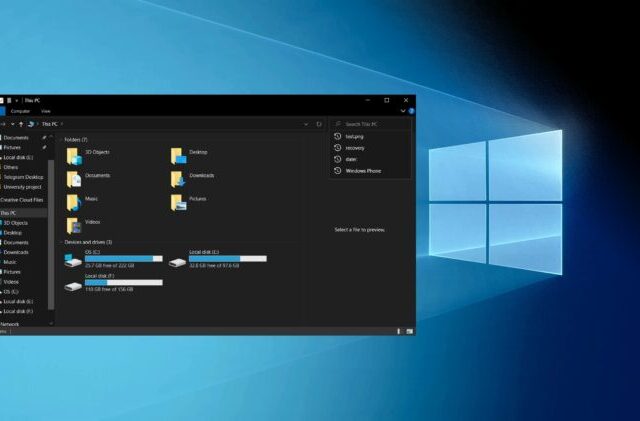
Task: Select 'recovery' from search history suggestions
Action: click(x=356, y=148)
